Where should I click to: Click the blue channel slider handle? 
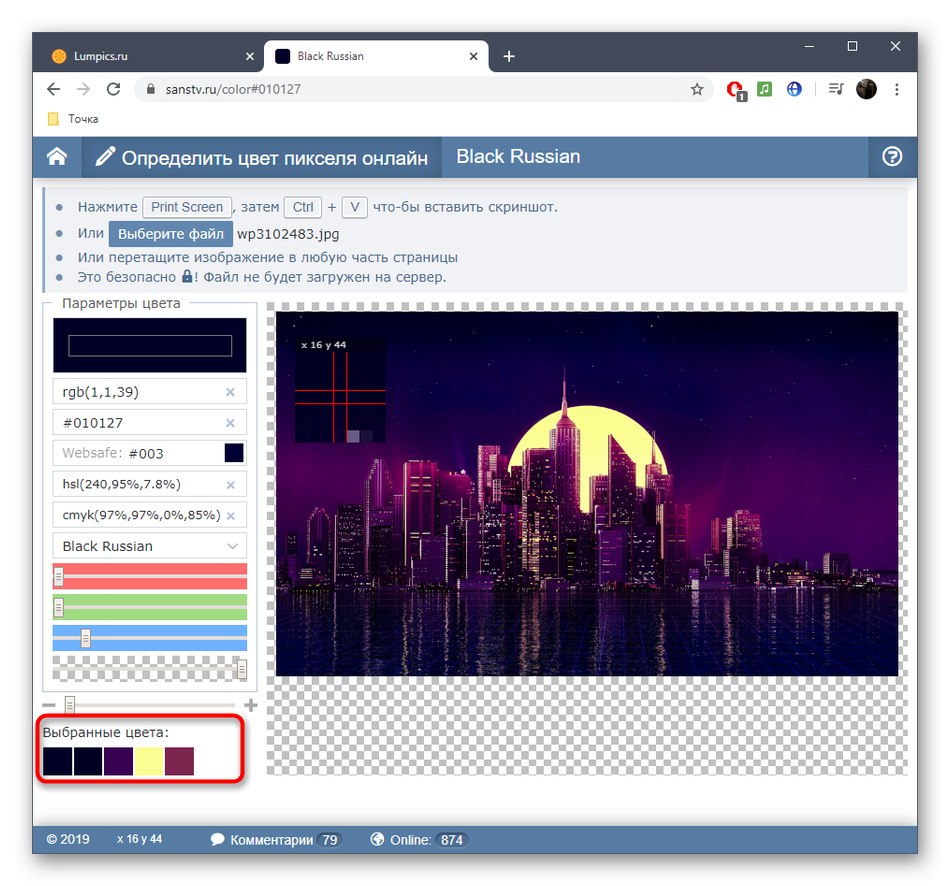(x=85, y=638)
